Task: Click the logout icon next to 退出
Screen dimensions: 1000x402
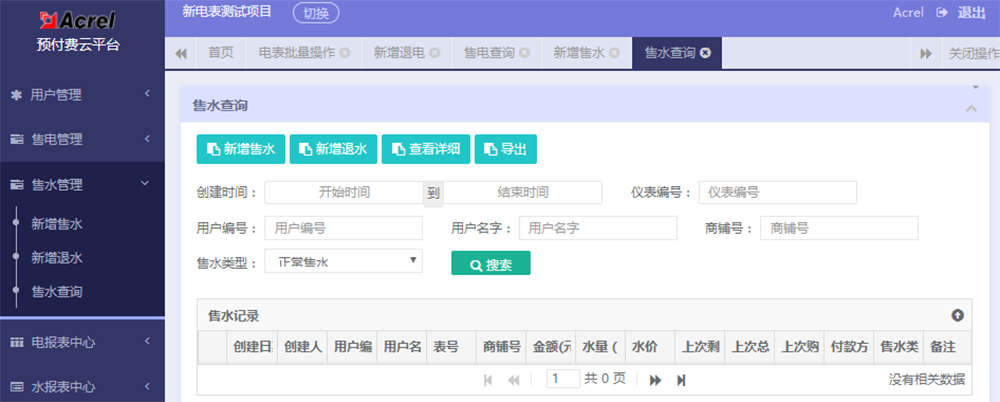Action: [x=941, y=12]
